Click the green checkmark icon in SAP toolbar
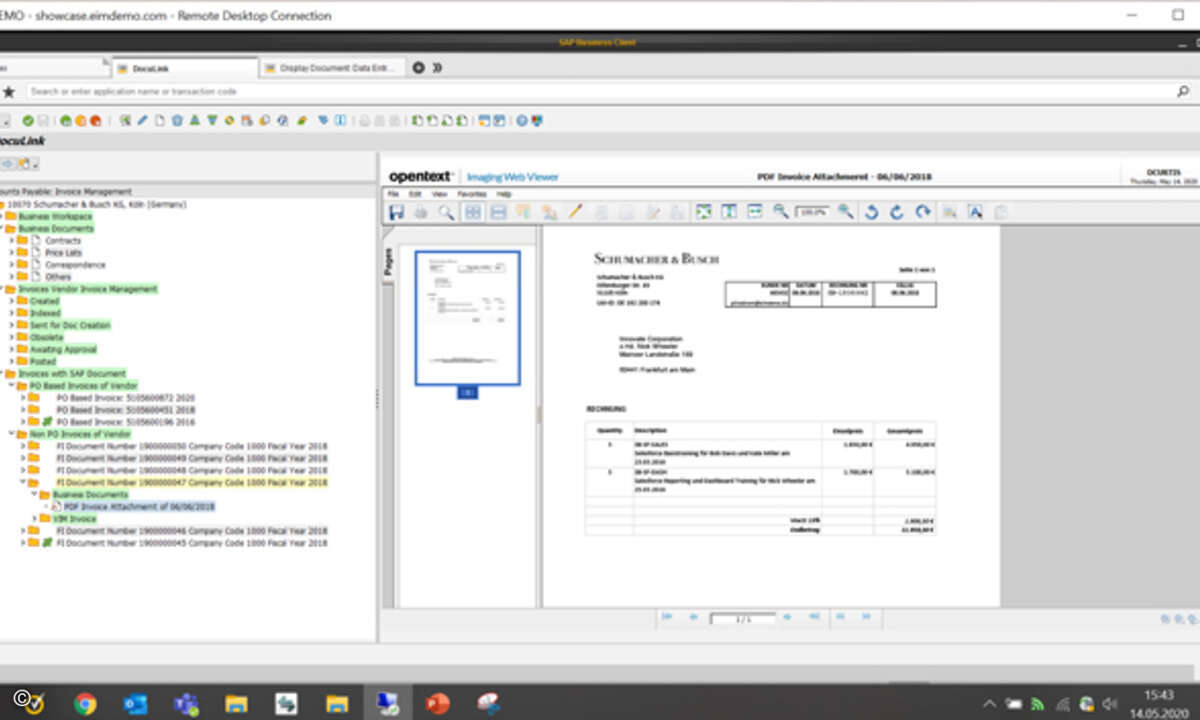1200x720 pixels. [x=28, y=121]
